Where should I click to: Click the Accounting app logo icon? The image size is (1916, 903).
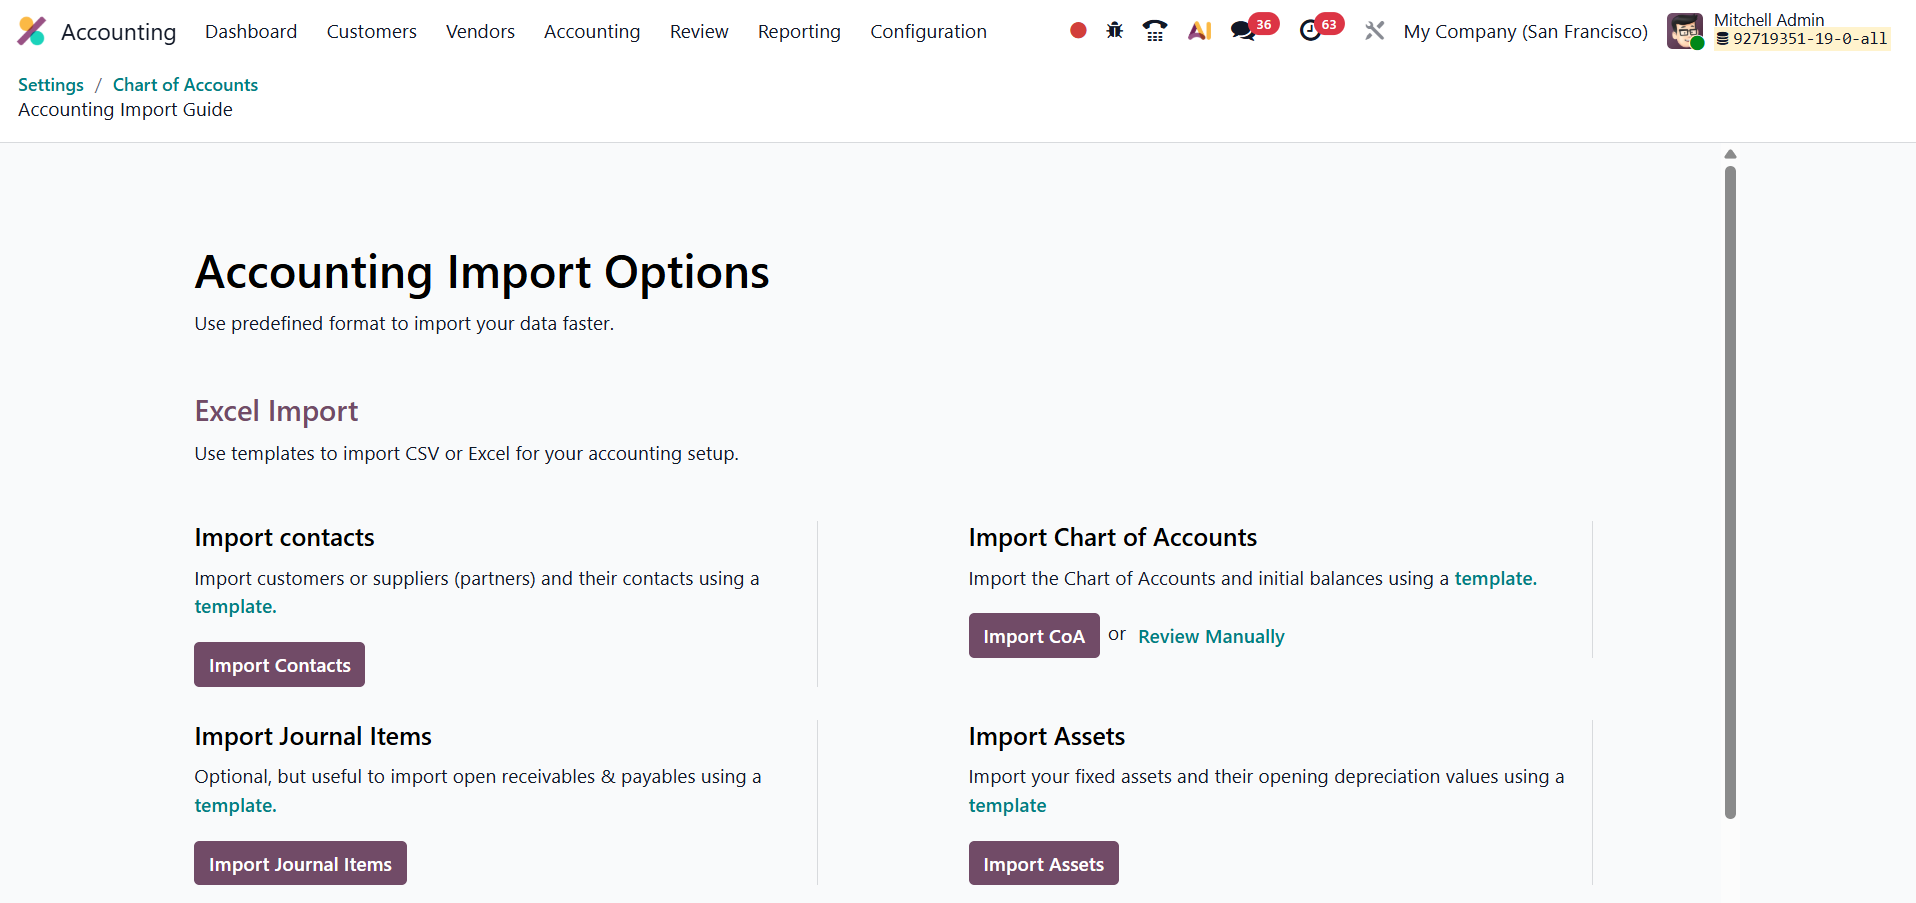coord(32,31)
